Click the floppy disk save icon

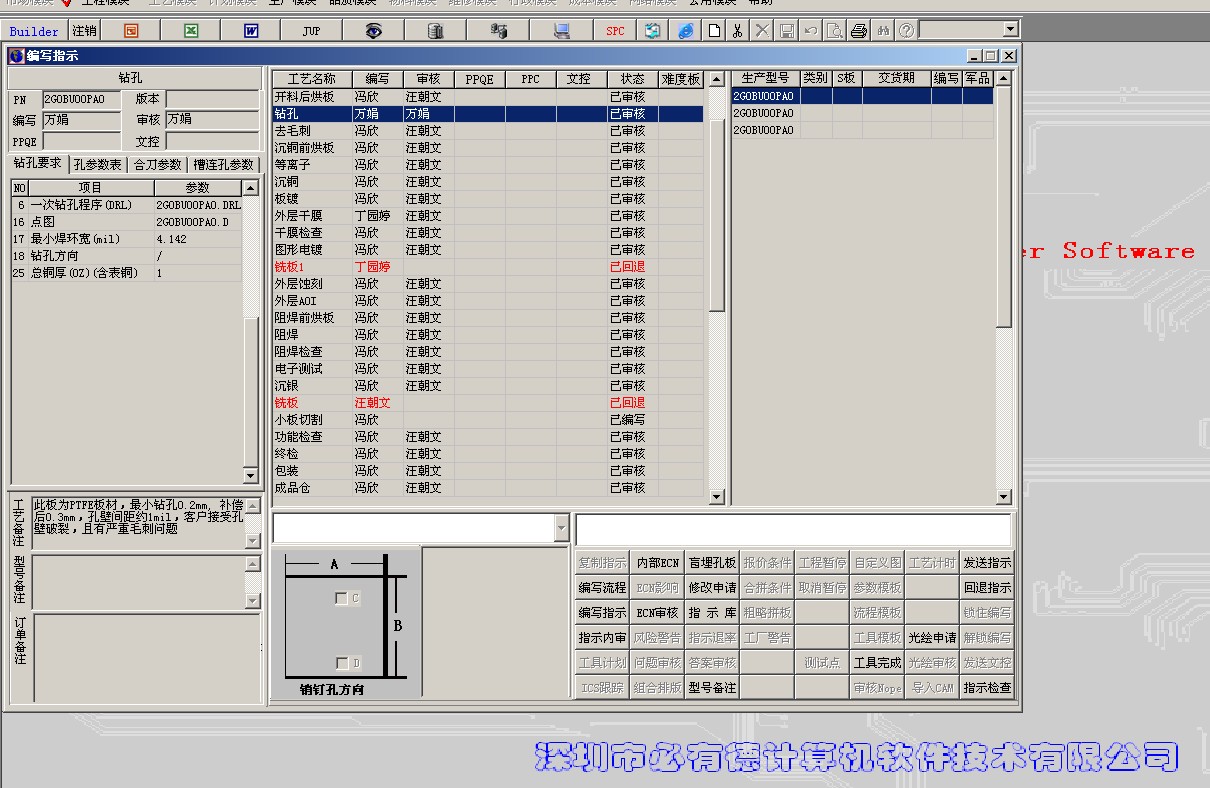[x=787, y=31]
